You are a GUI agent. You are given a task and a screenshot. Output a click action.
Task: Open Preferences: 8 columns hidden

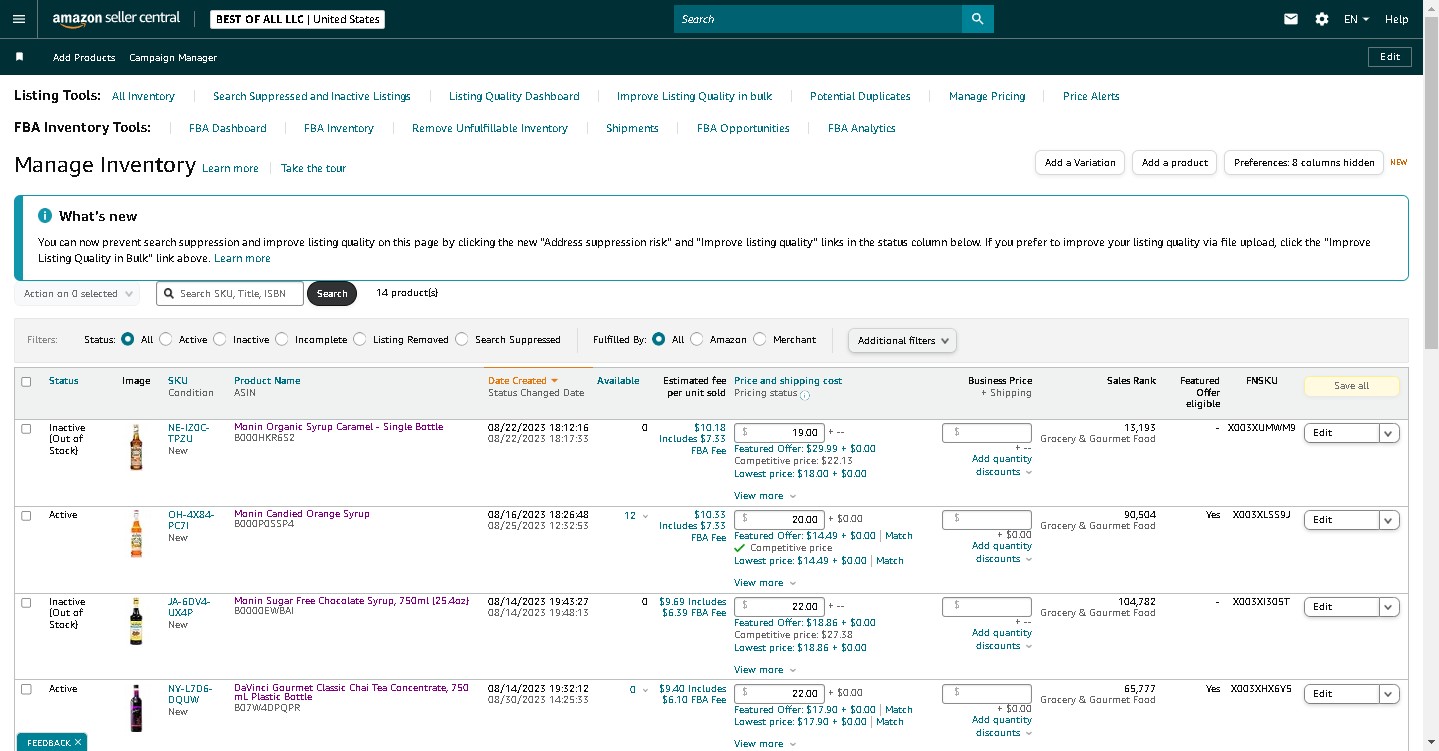pyautogui.click(x=1304, y=162)
